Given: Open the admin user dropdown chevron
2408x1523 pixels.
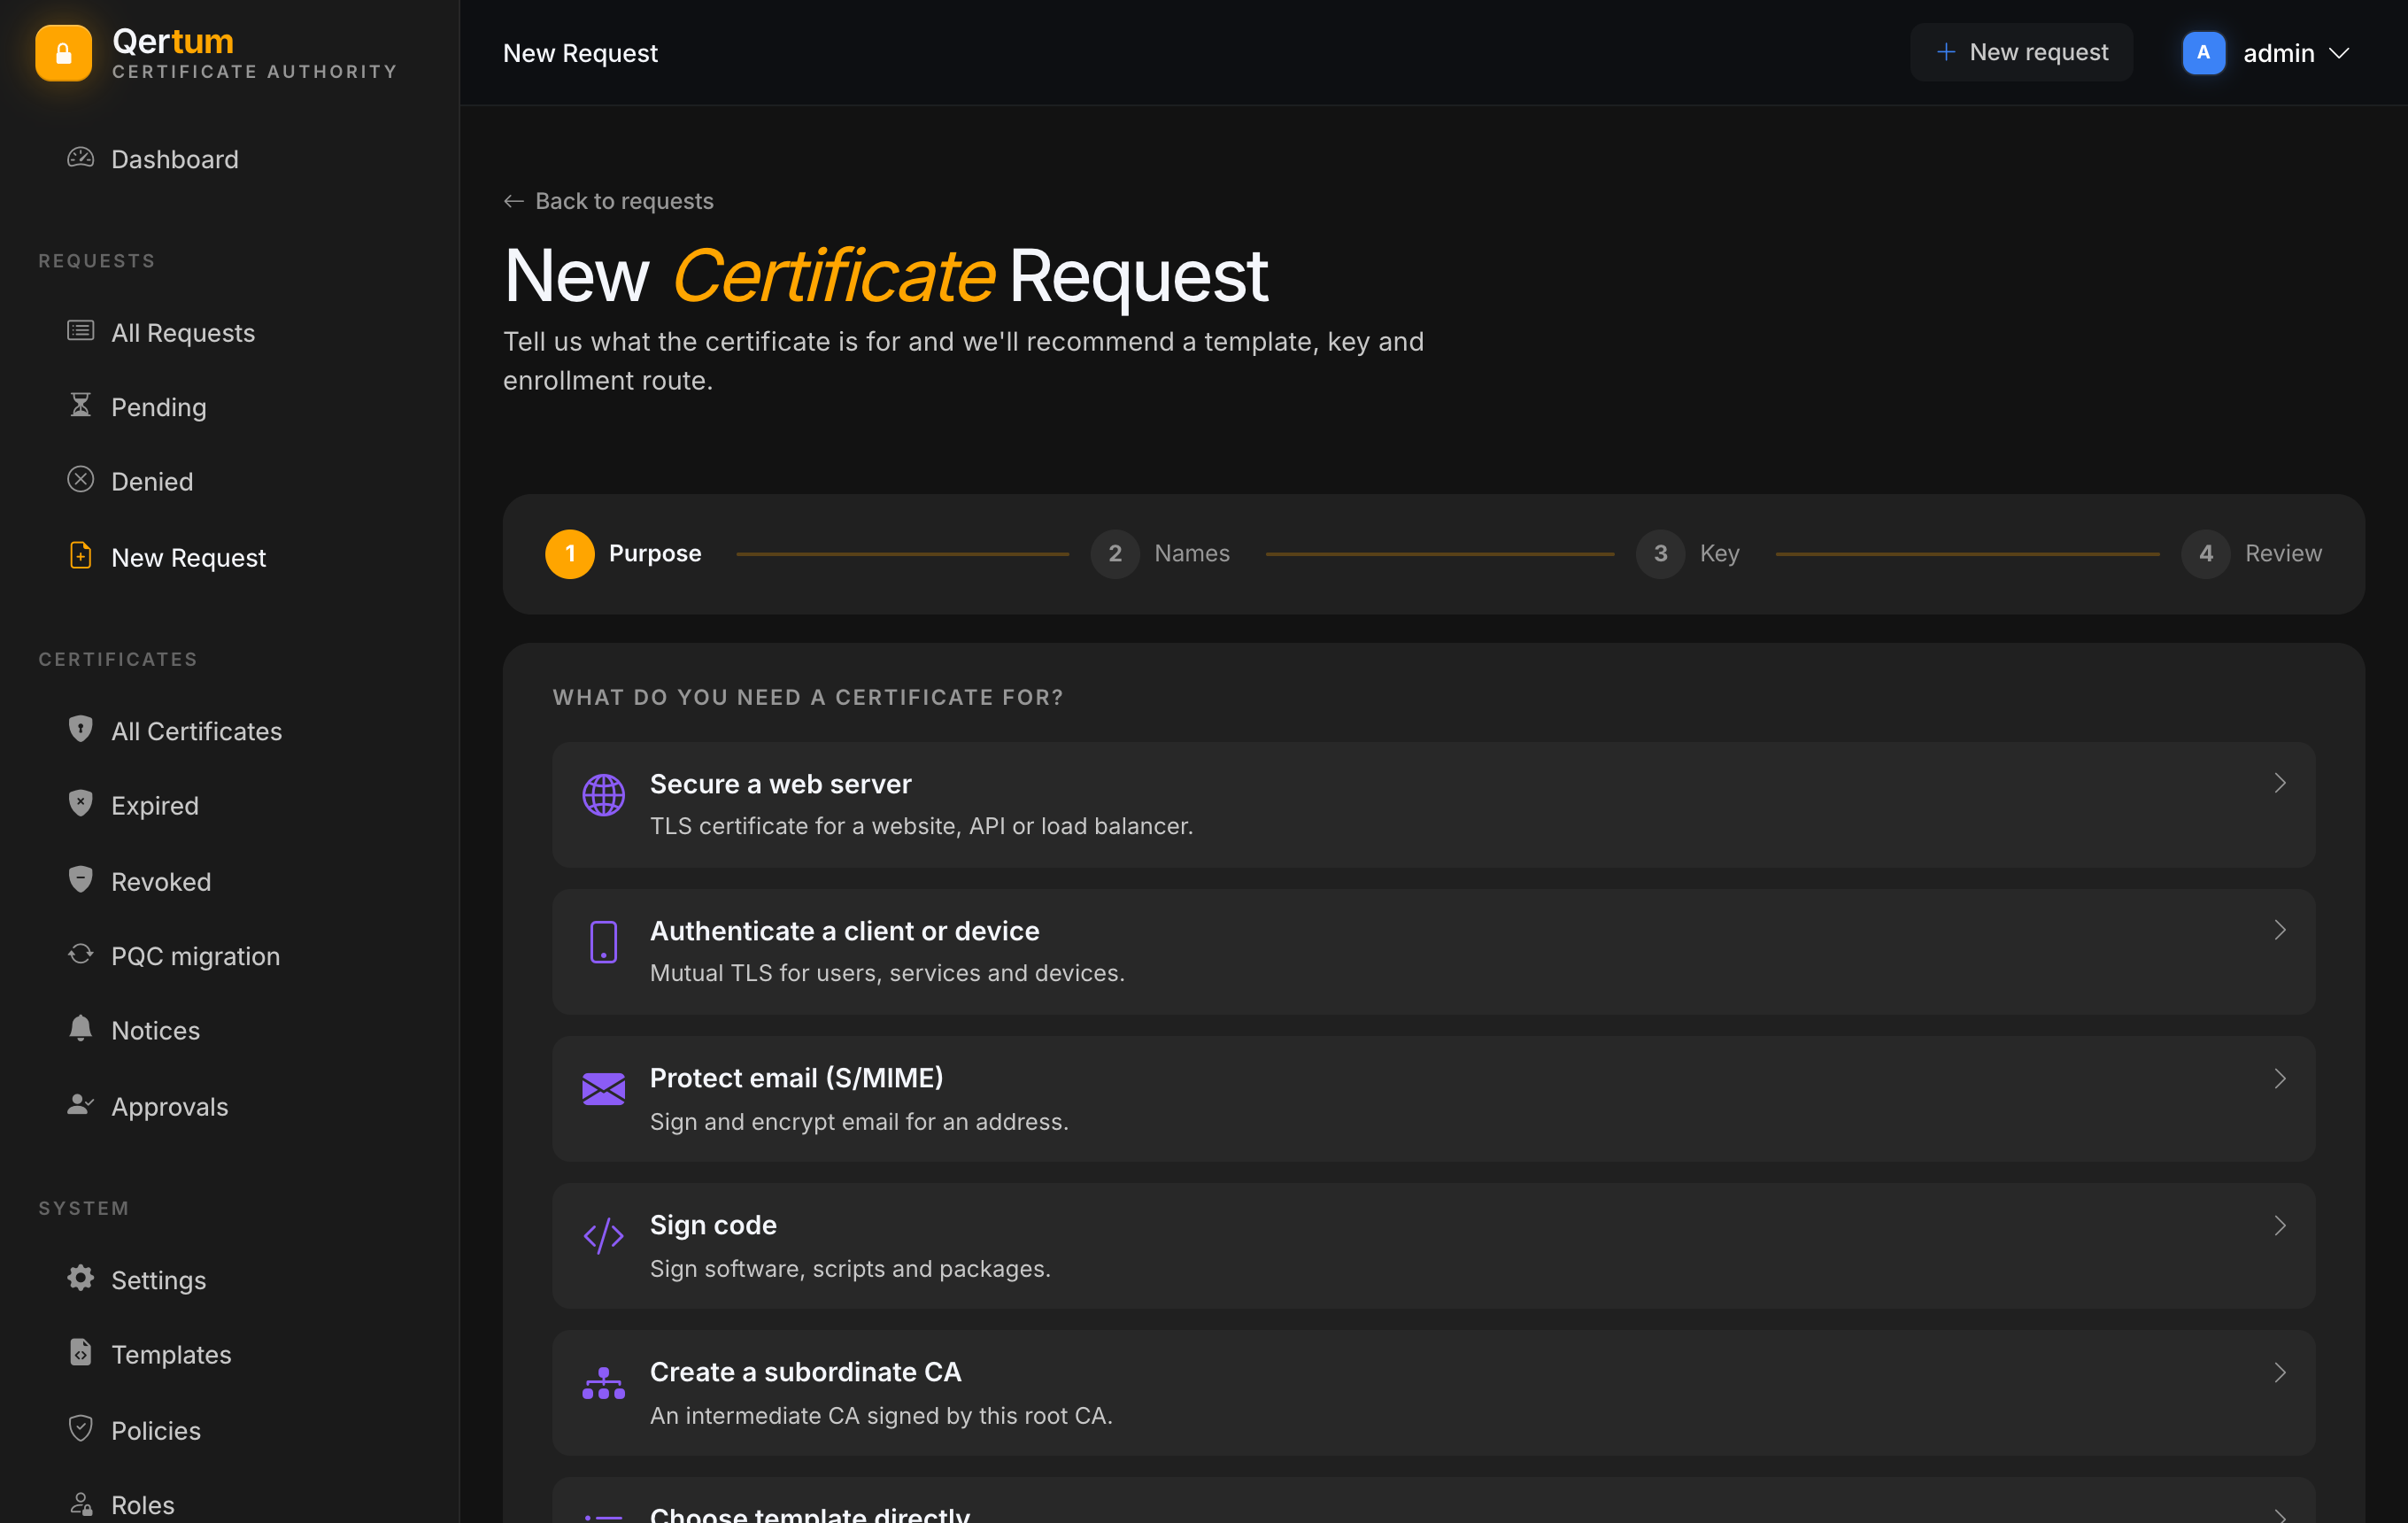Looking at the screenshot, I should tap(2339, 53).
